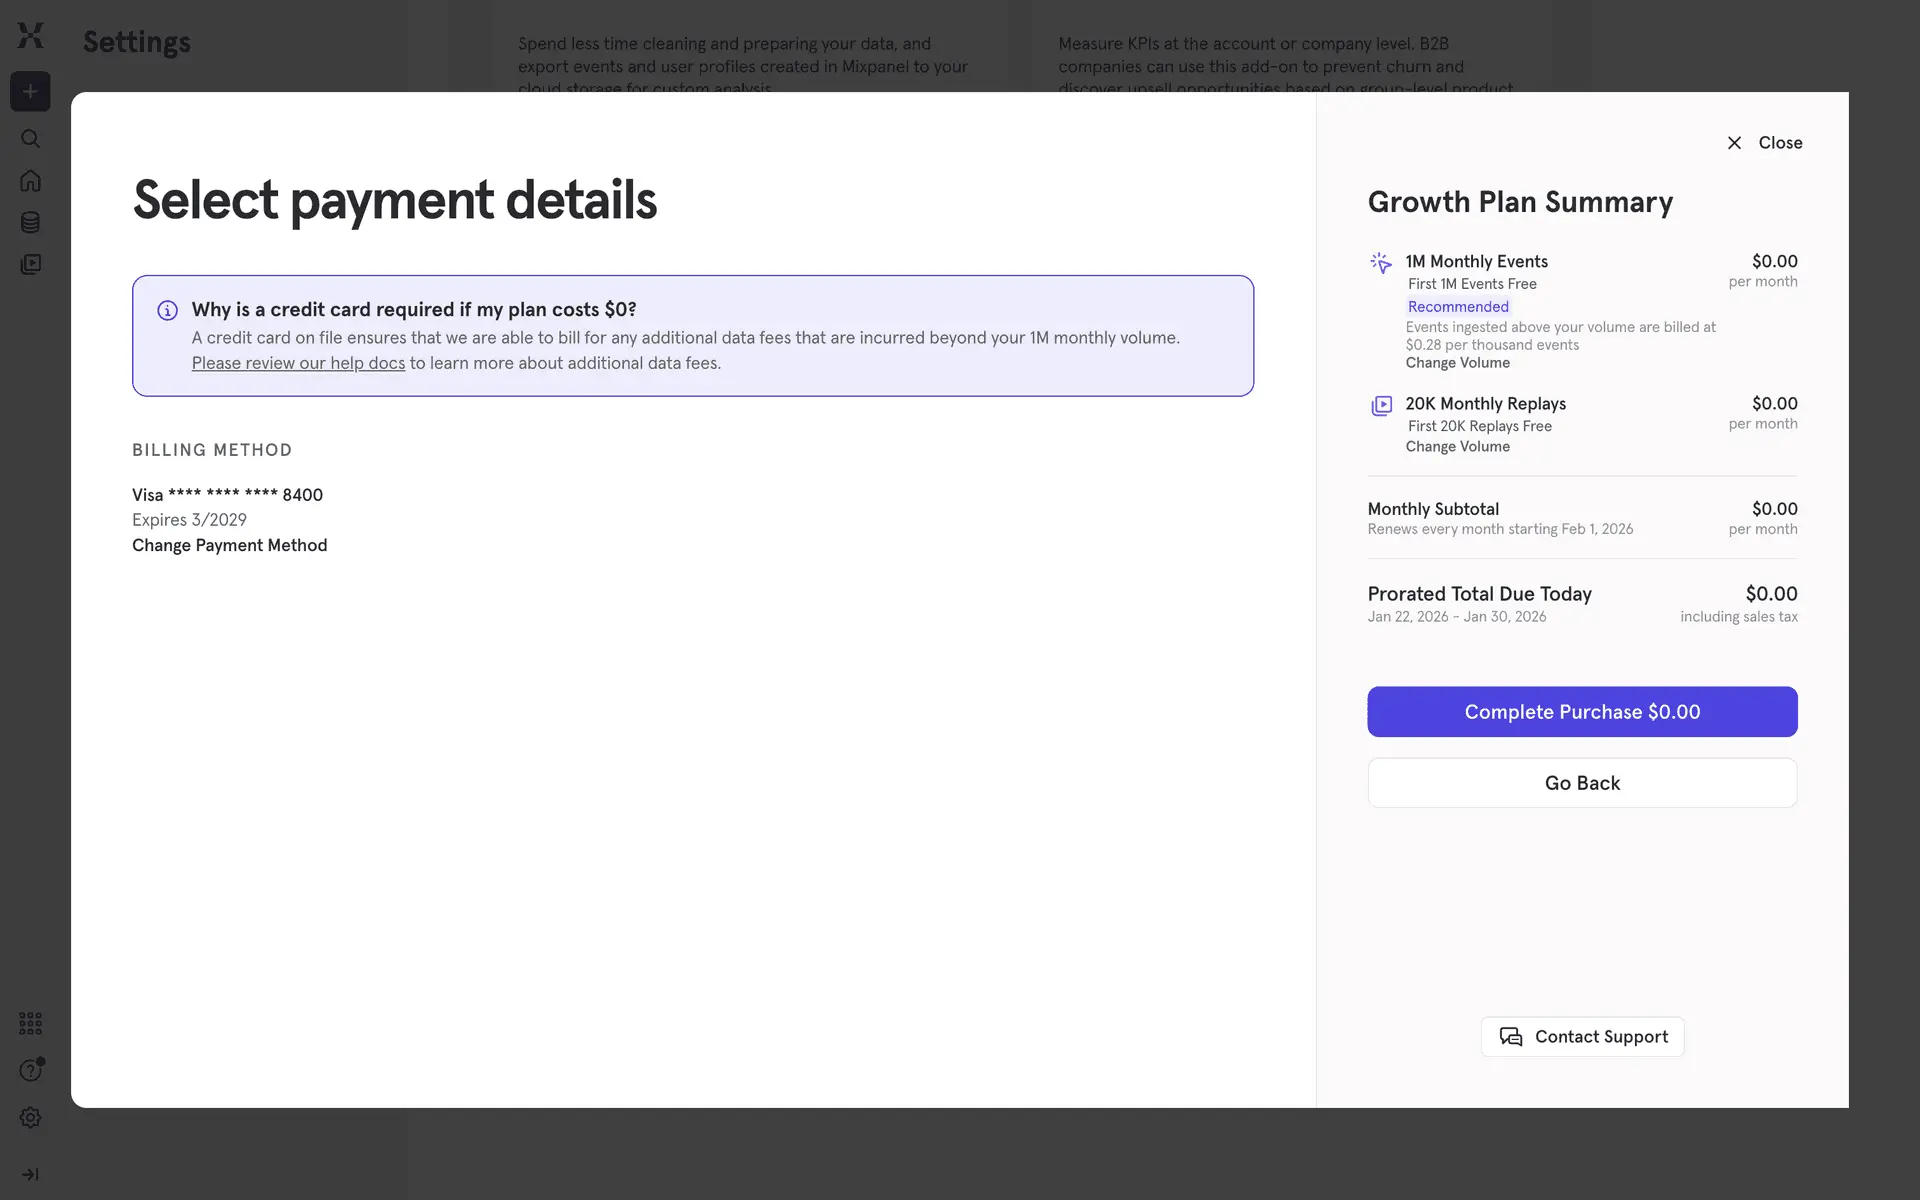Change Volume for 20K Monthly Replays
Image resolution: width=1920 pixels, height=1200 pixels.
[x=1457, y=447]
